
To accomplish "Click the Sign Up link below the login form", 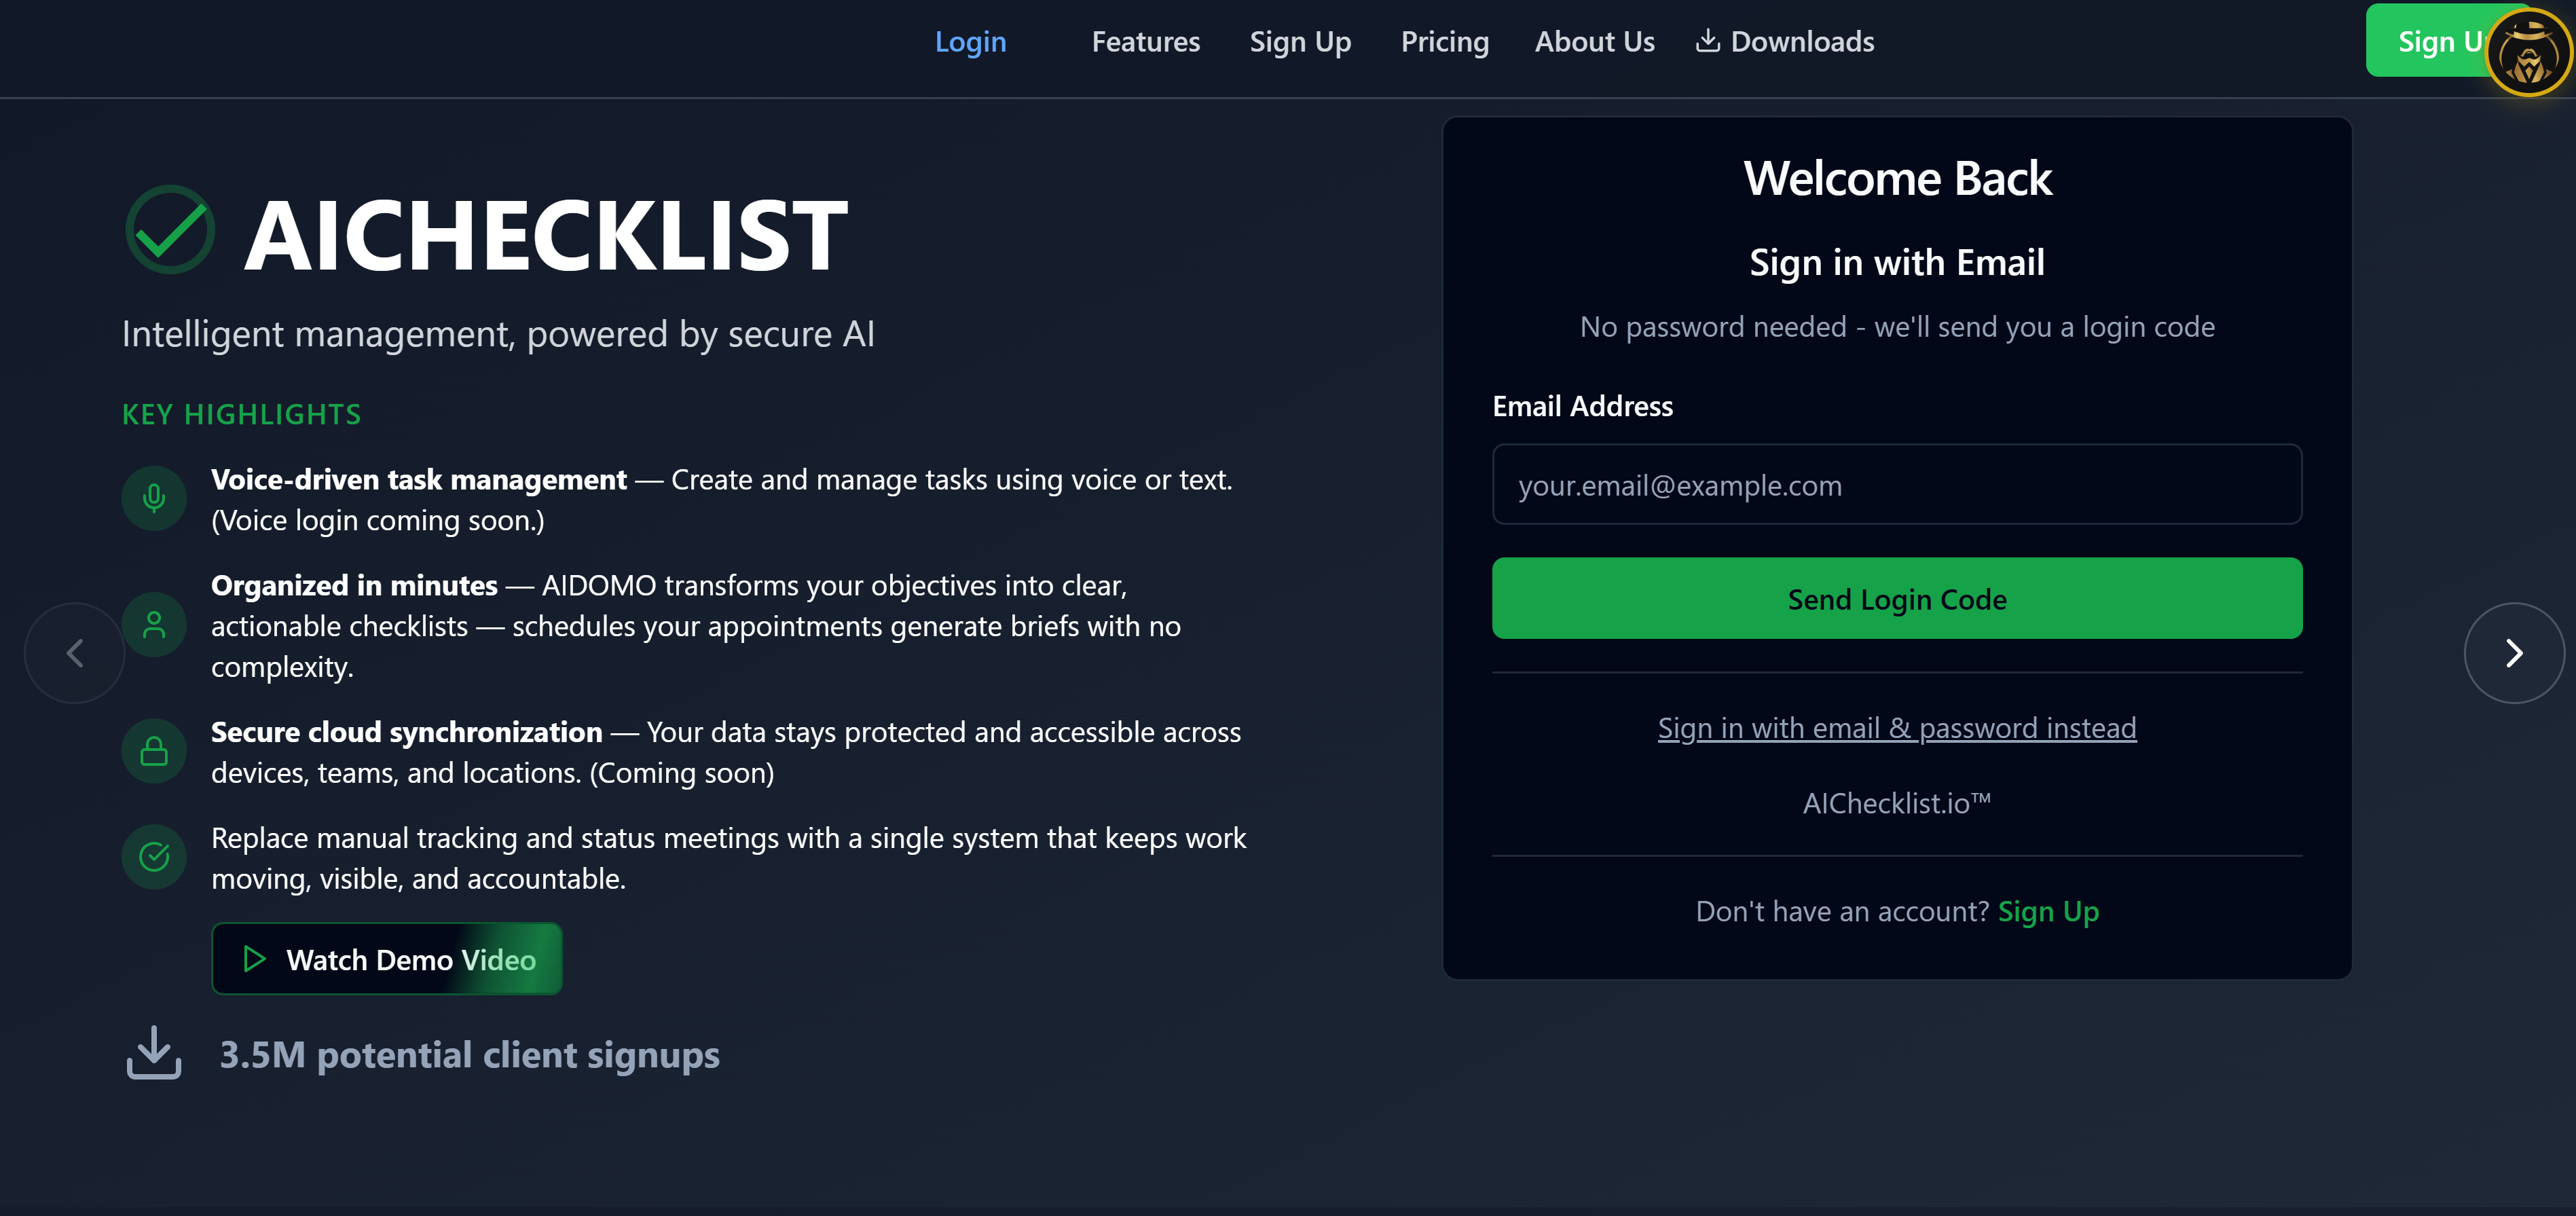I will (2048, 911).
